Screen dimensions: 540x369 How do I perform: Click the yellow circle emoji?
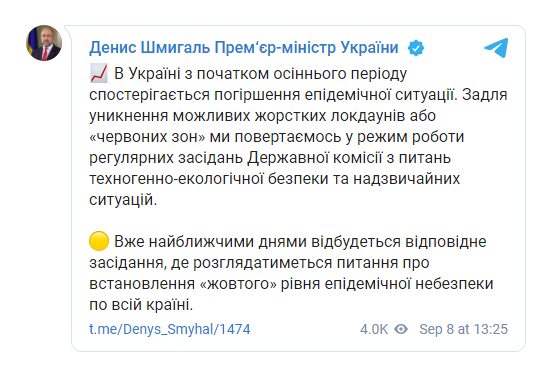coord(99,241)
